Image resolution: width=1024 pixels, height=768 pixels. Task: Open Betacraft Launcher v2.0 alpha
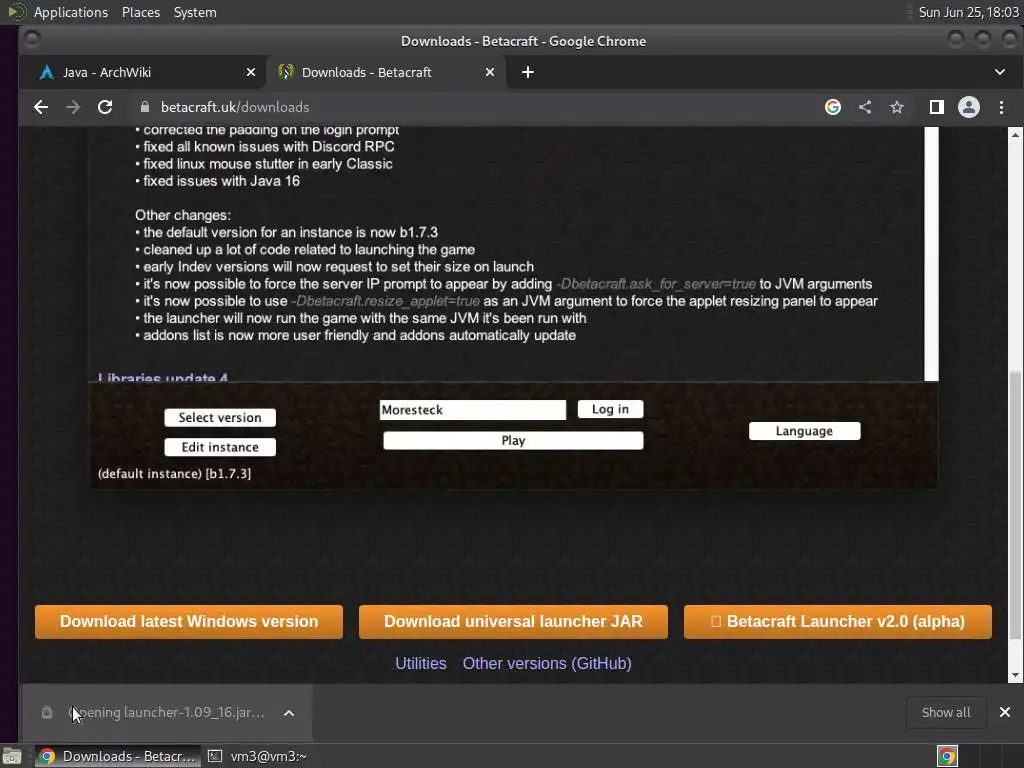tap(838, 621)
